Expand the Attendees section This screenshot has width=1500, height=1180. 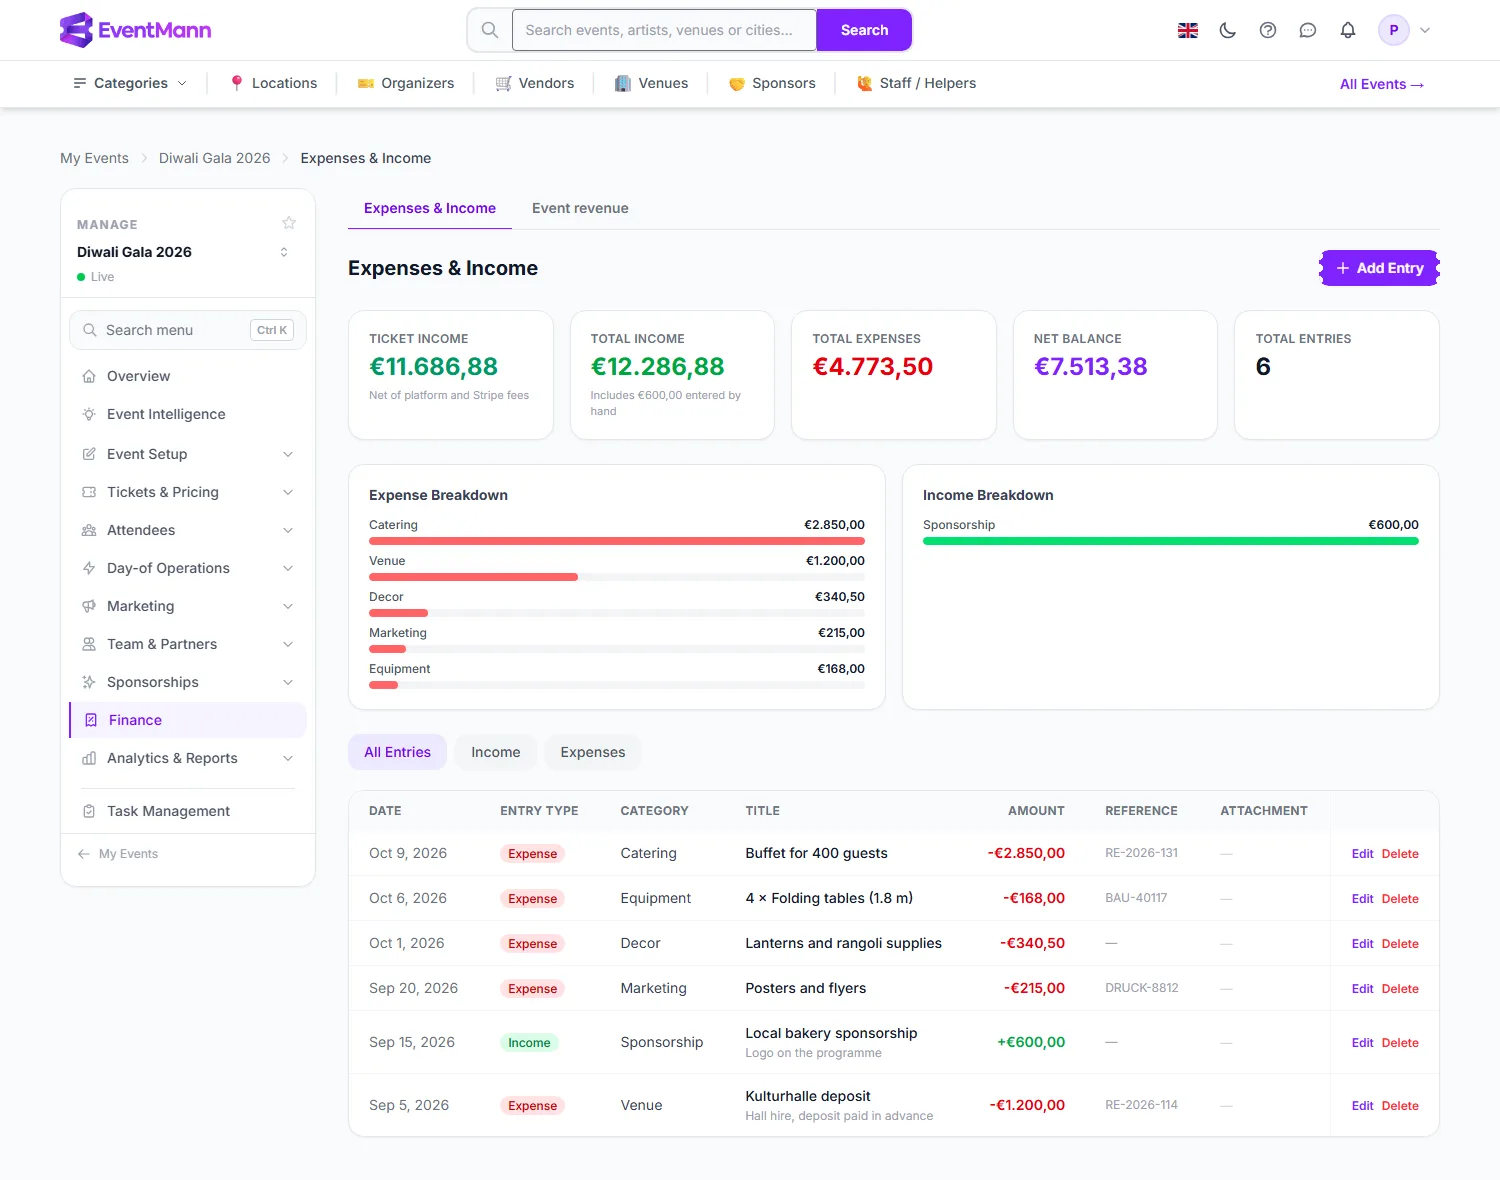(x=188, y=530)
